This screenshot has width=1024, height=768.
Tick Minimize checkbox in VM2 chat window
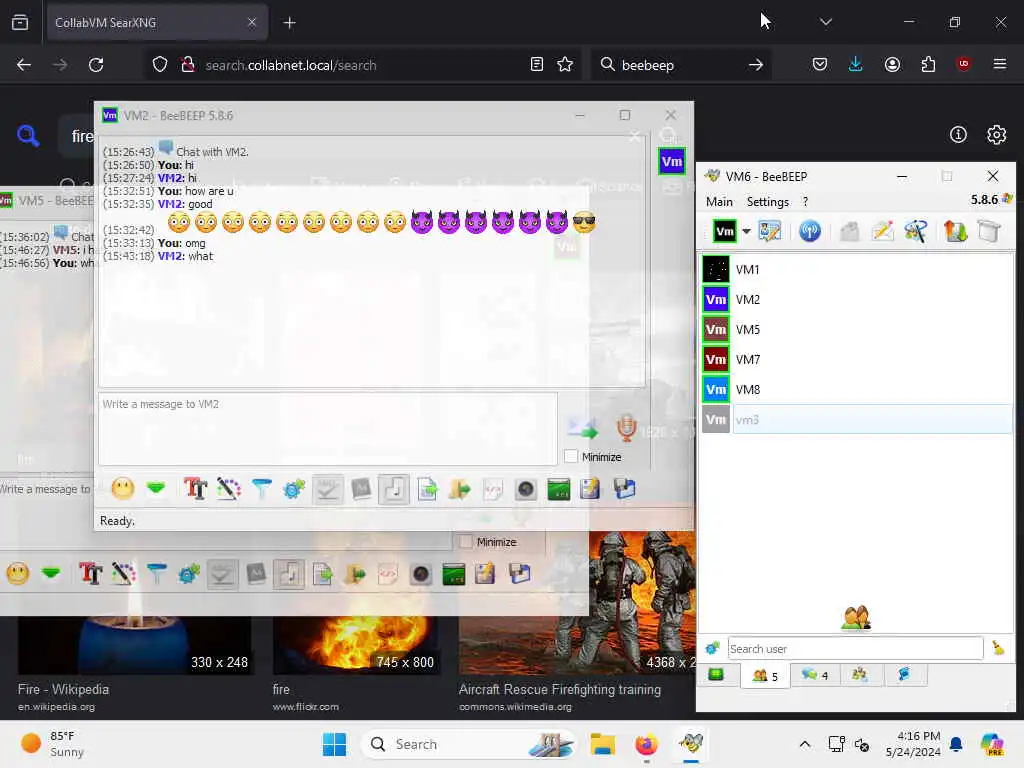[571, 456]
